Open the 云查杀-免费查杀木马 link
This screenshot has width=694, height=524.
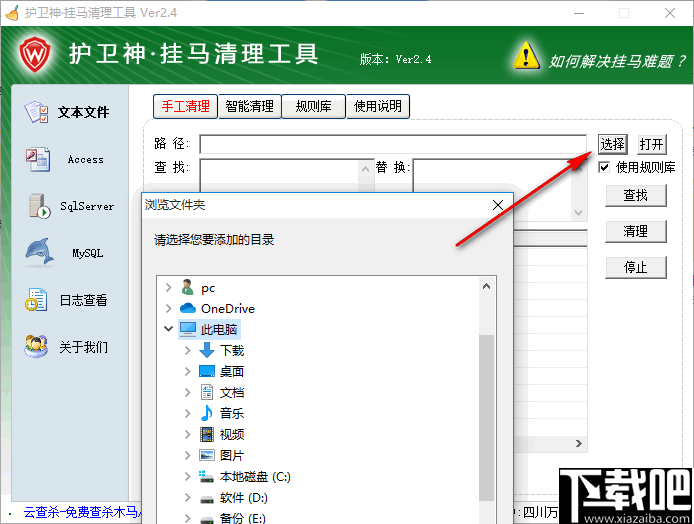pos(81,512)
